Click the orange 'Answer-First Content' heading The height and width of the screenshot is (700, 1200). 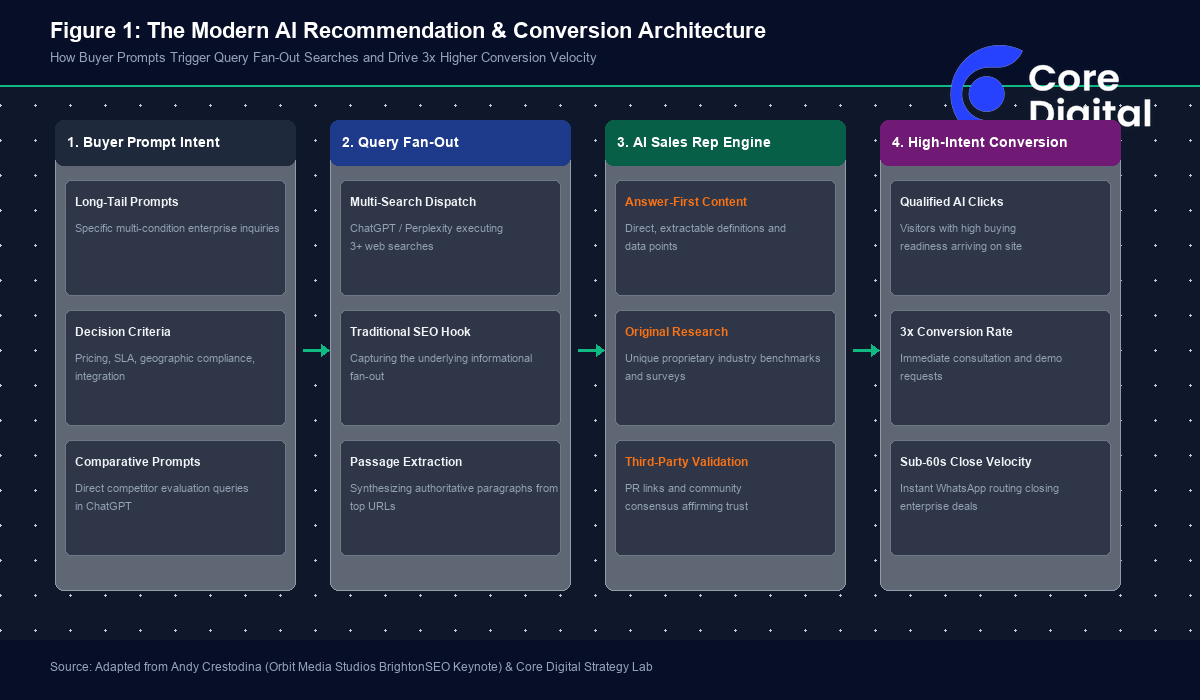pos(686,202)
